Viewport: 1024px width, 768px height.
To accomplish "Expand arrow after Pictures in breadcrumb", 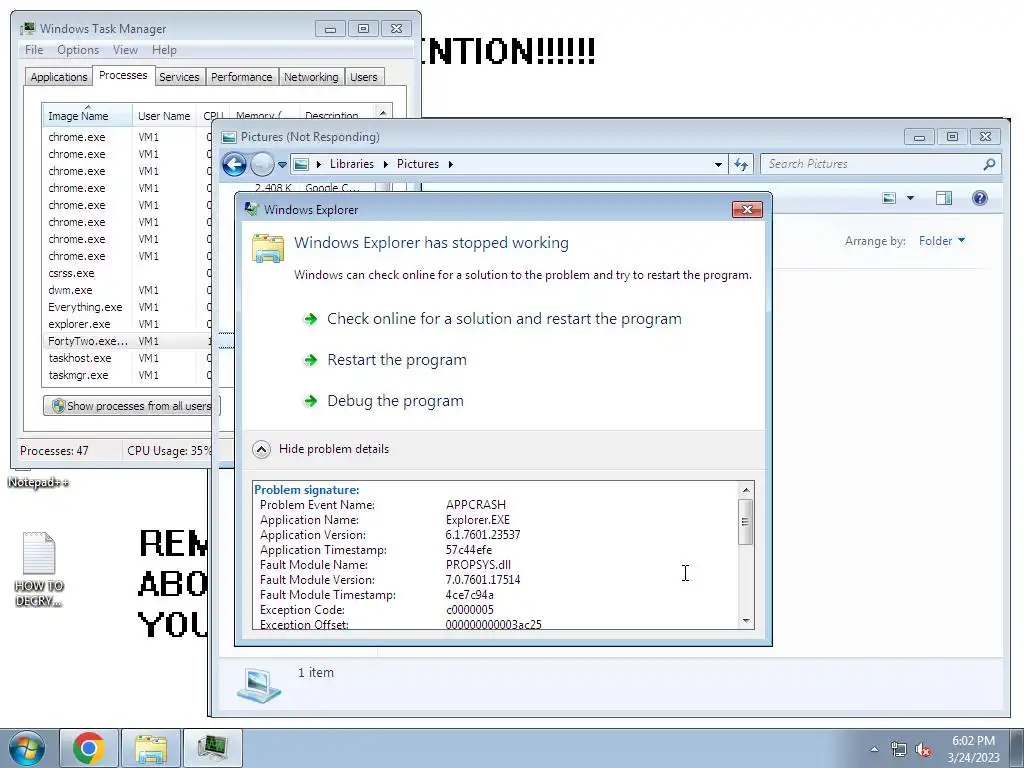I will click(x=451, y=165).
